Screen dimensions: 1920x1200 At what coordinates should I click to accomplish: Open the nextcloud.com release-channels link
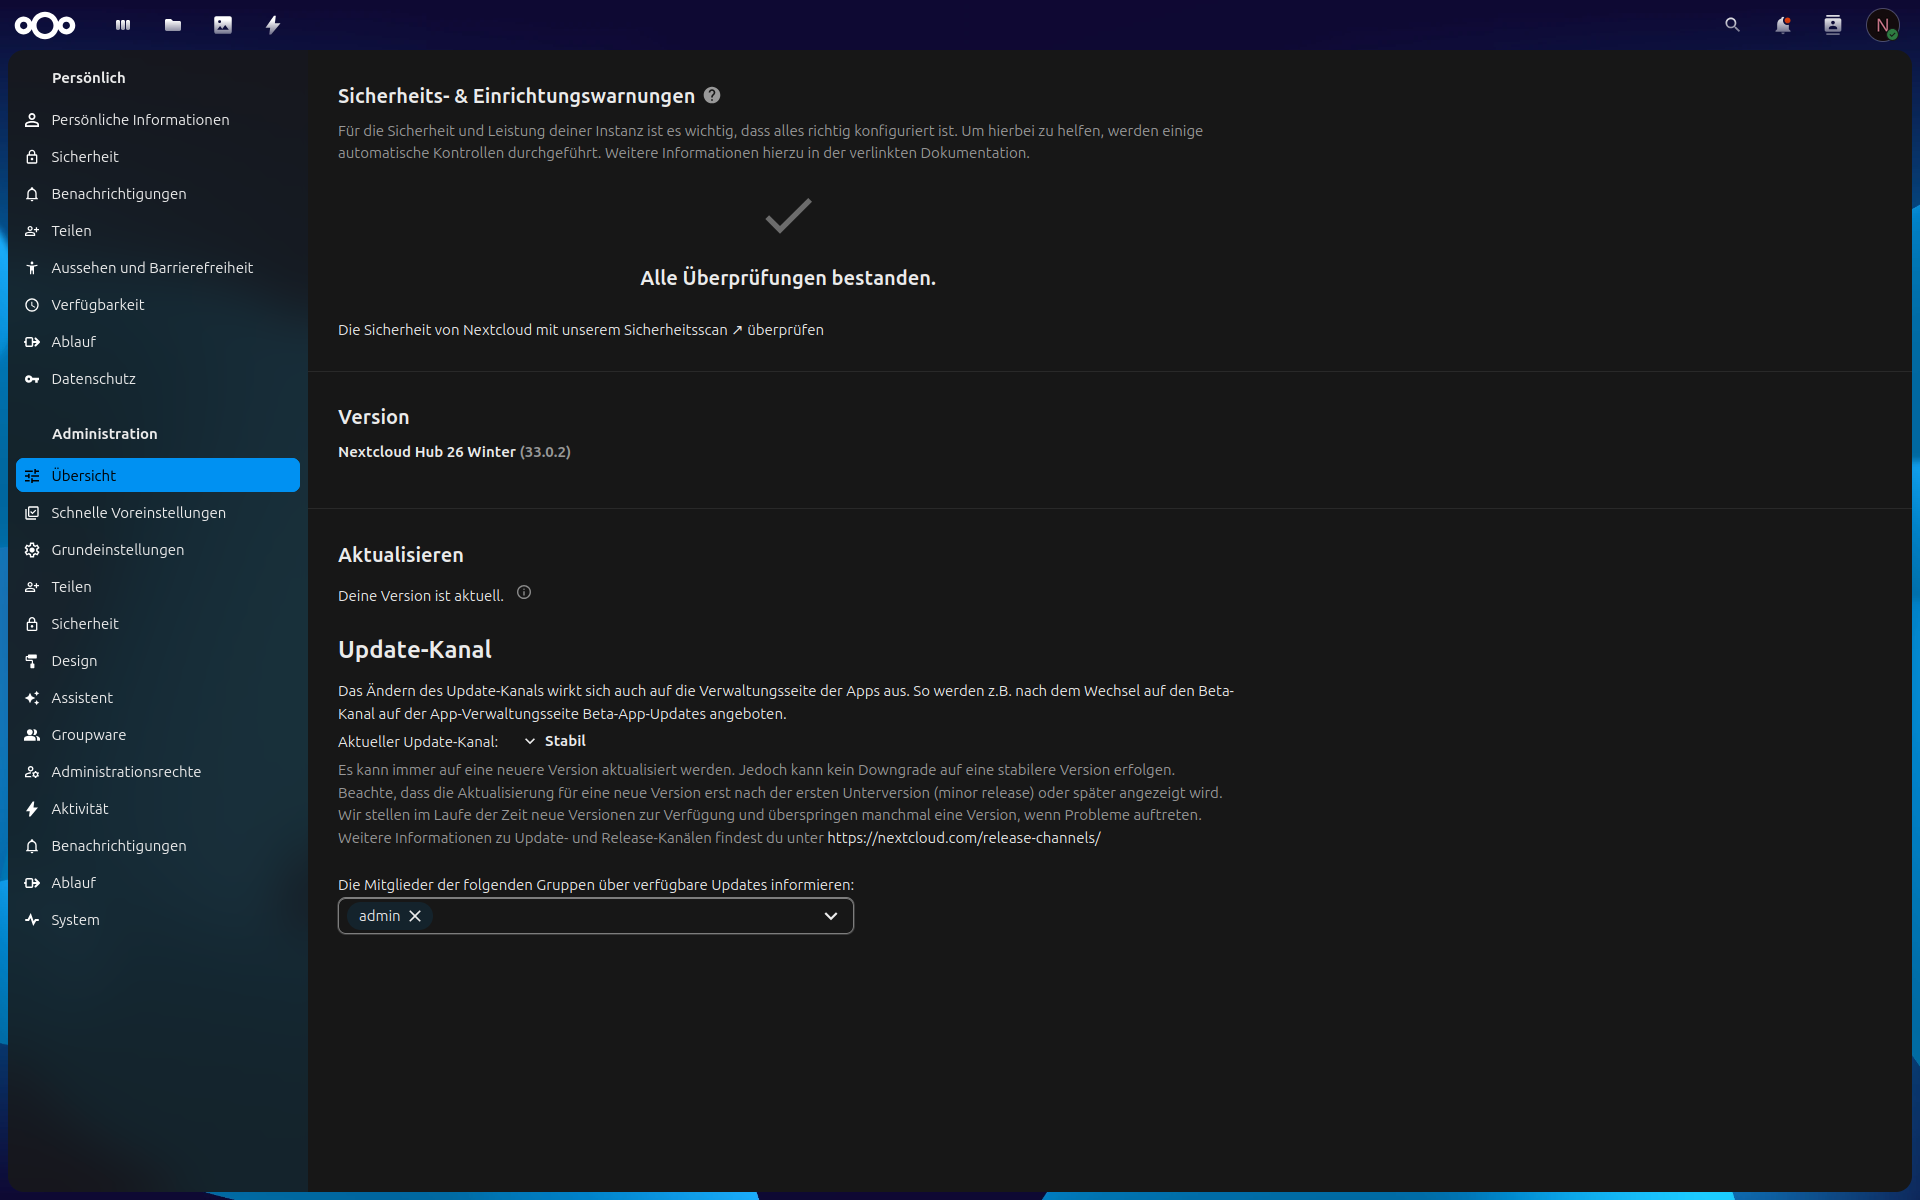963,838
